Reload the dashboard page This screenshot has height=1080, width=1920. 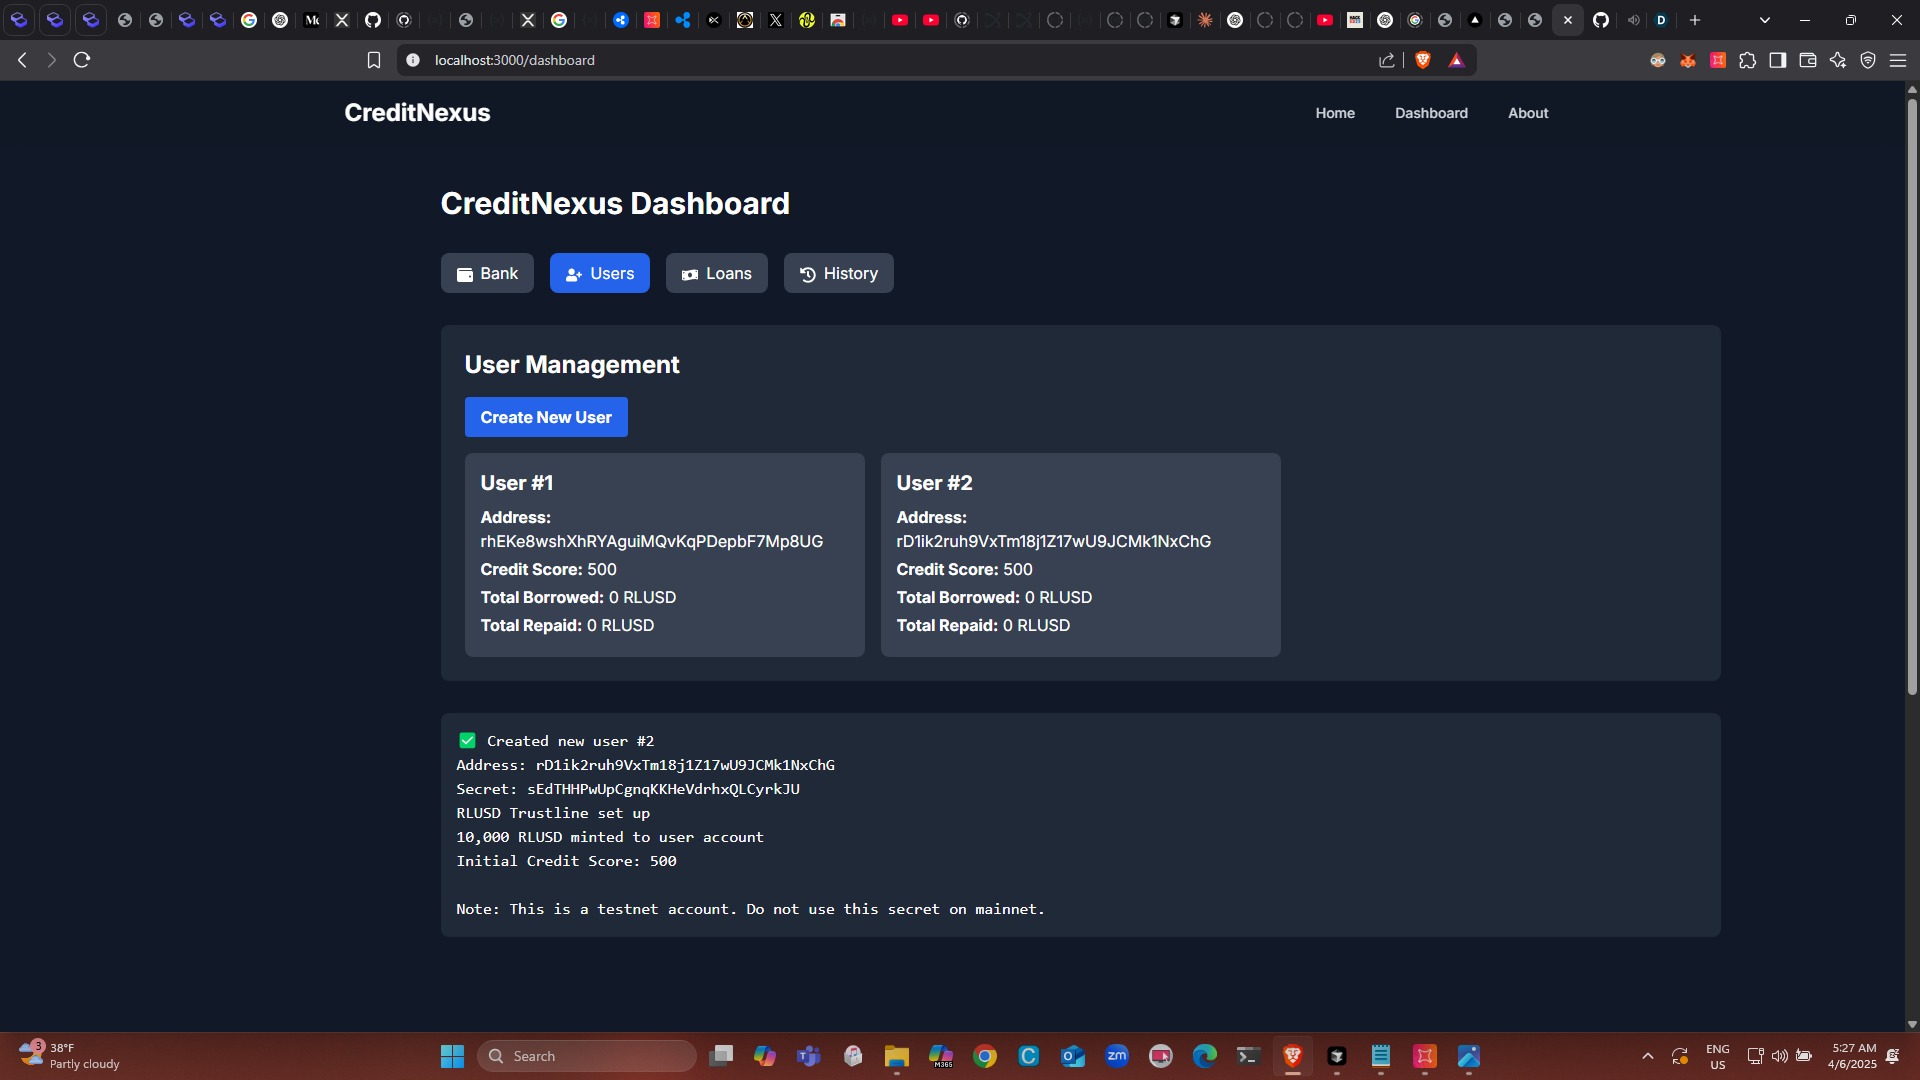[x=82, y=60]
